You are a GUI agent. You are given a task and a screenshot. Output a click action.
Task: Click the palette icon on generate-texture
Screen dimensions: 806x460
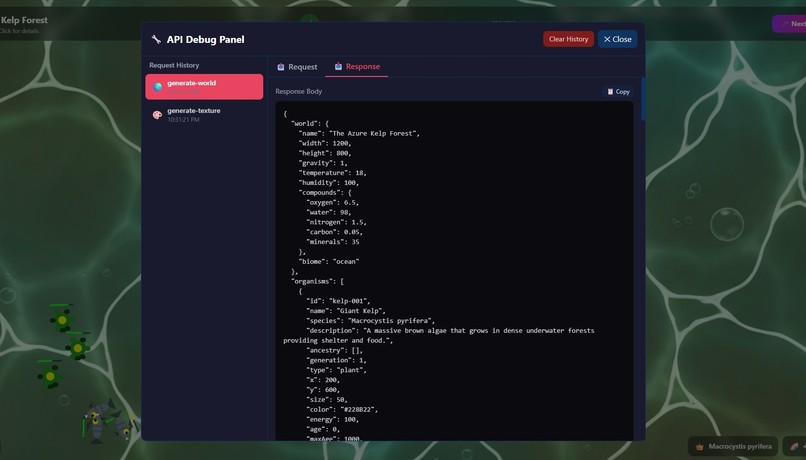(x=157, y=115)
